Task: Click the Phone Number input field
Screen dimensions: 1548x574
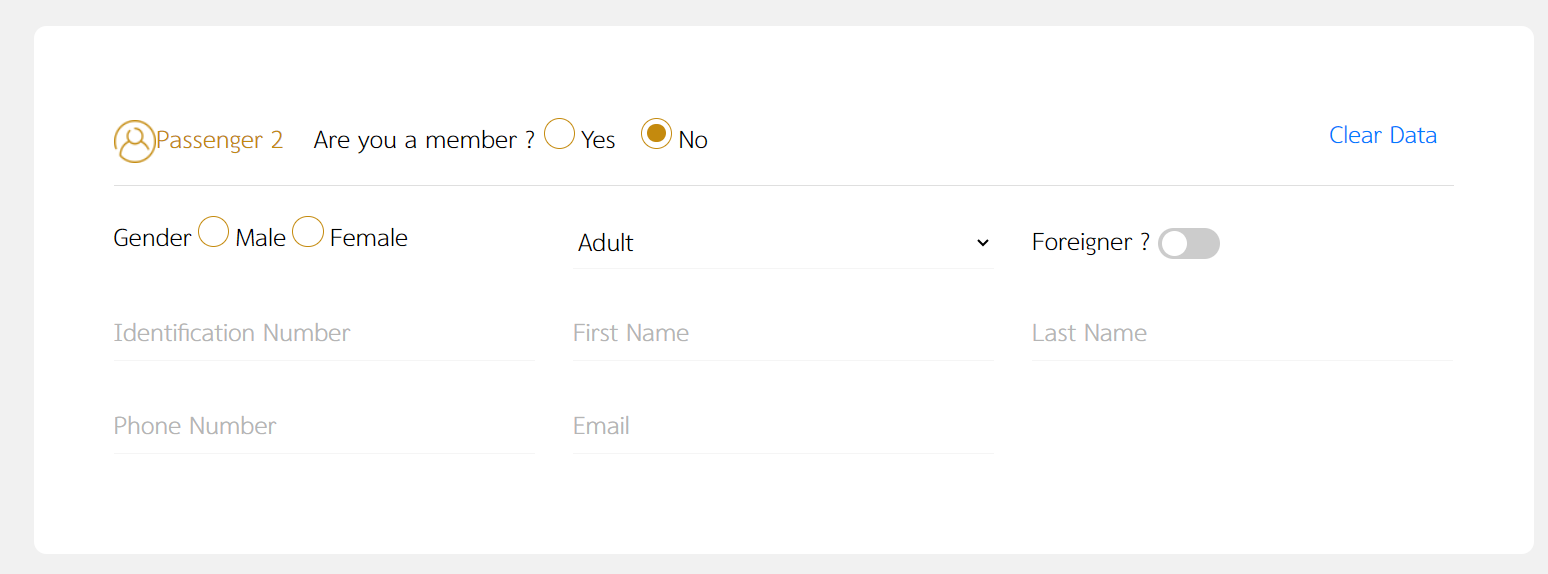Action: (x=324, y=427)
